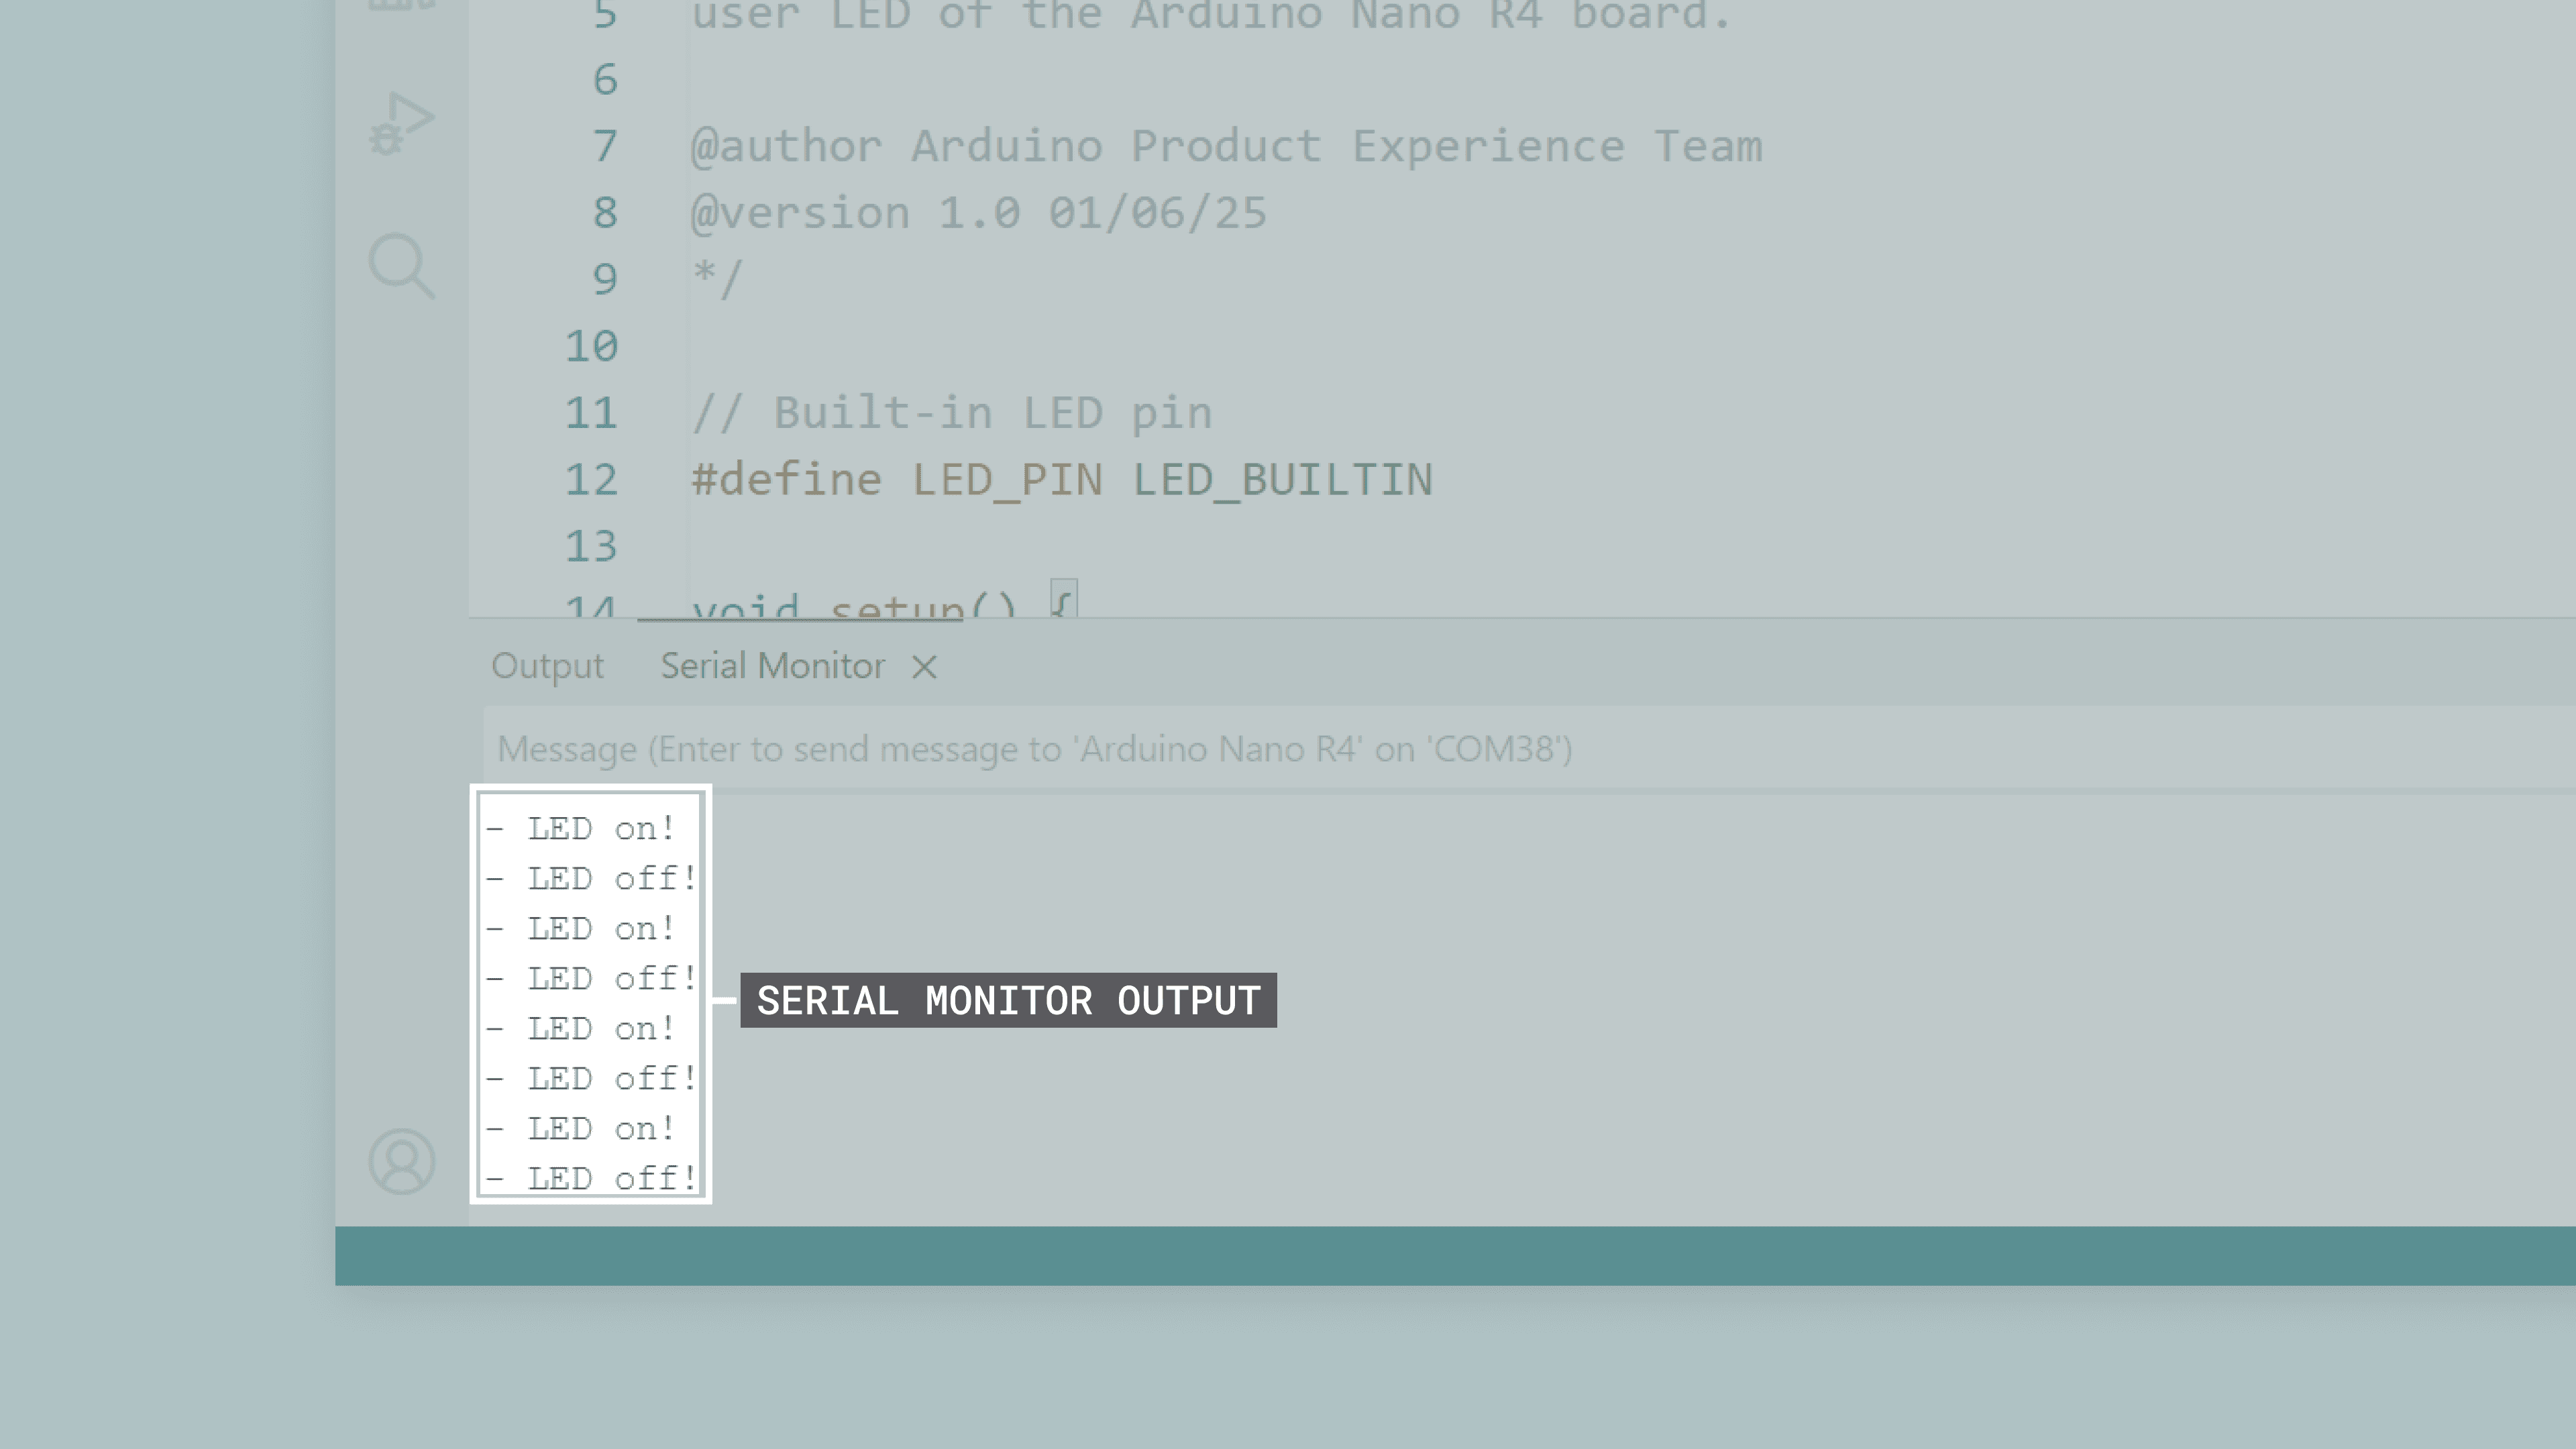Screen dimensions: 2576x1449
Task: Click the user account profile icon
Action: click(401, 1161)
